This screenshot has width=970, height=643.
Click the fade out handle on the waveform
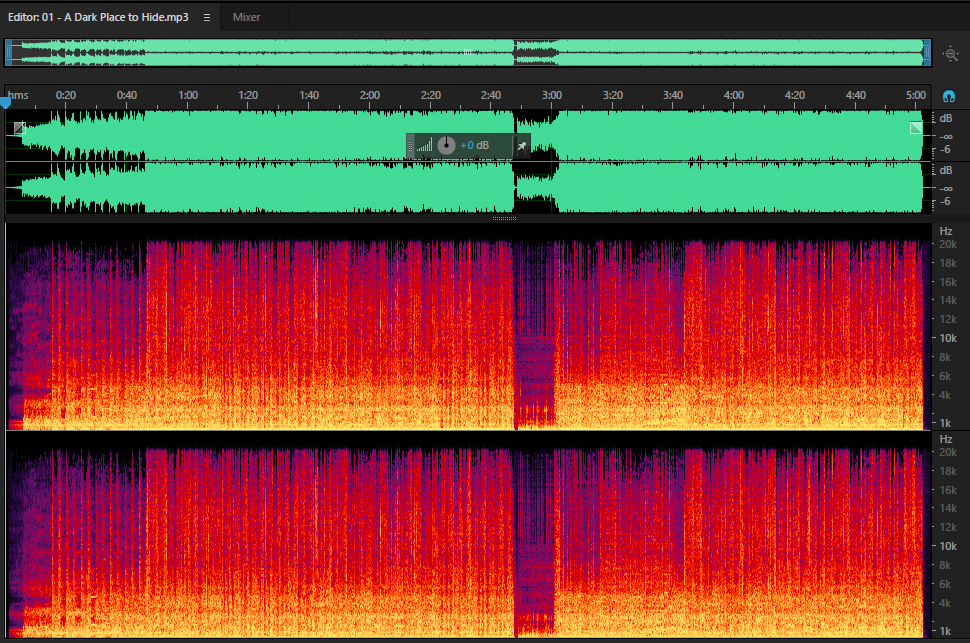click(916, 128)
